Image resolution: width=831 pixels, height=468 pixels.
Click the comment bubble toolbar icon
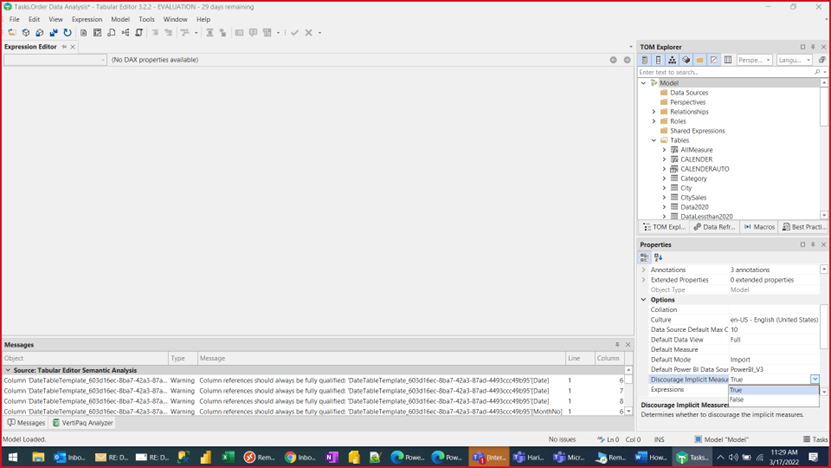tap(253, 33)
